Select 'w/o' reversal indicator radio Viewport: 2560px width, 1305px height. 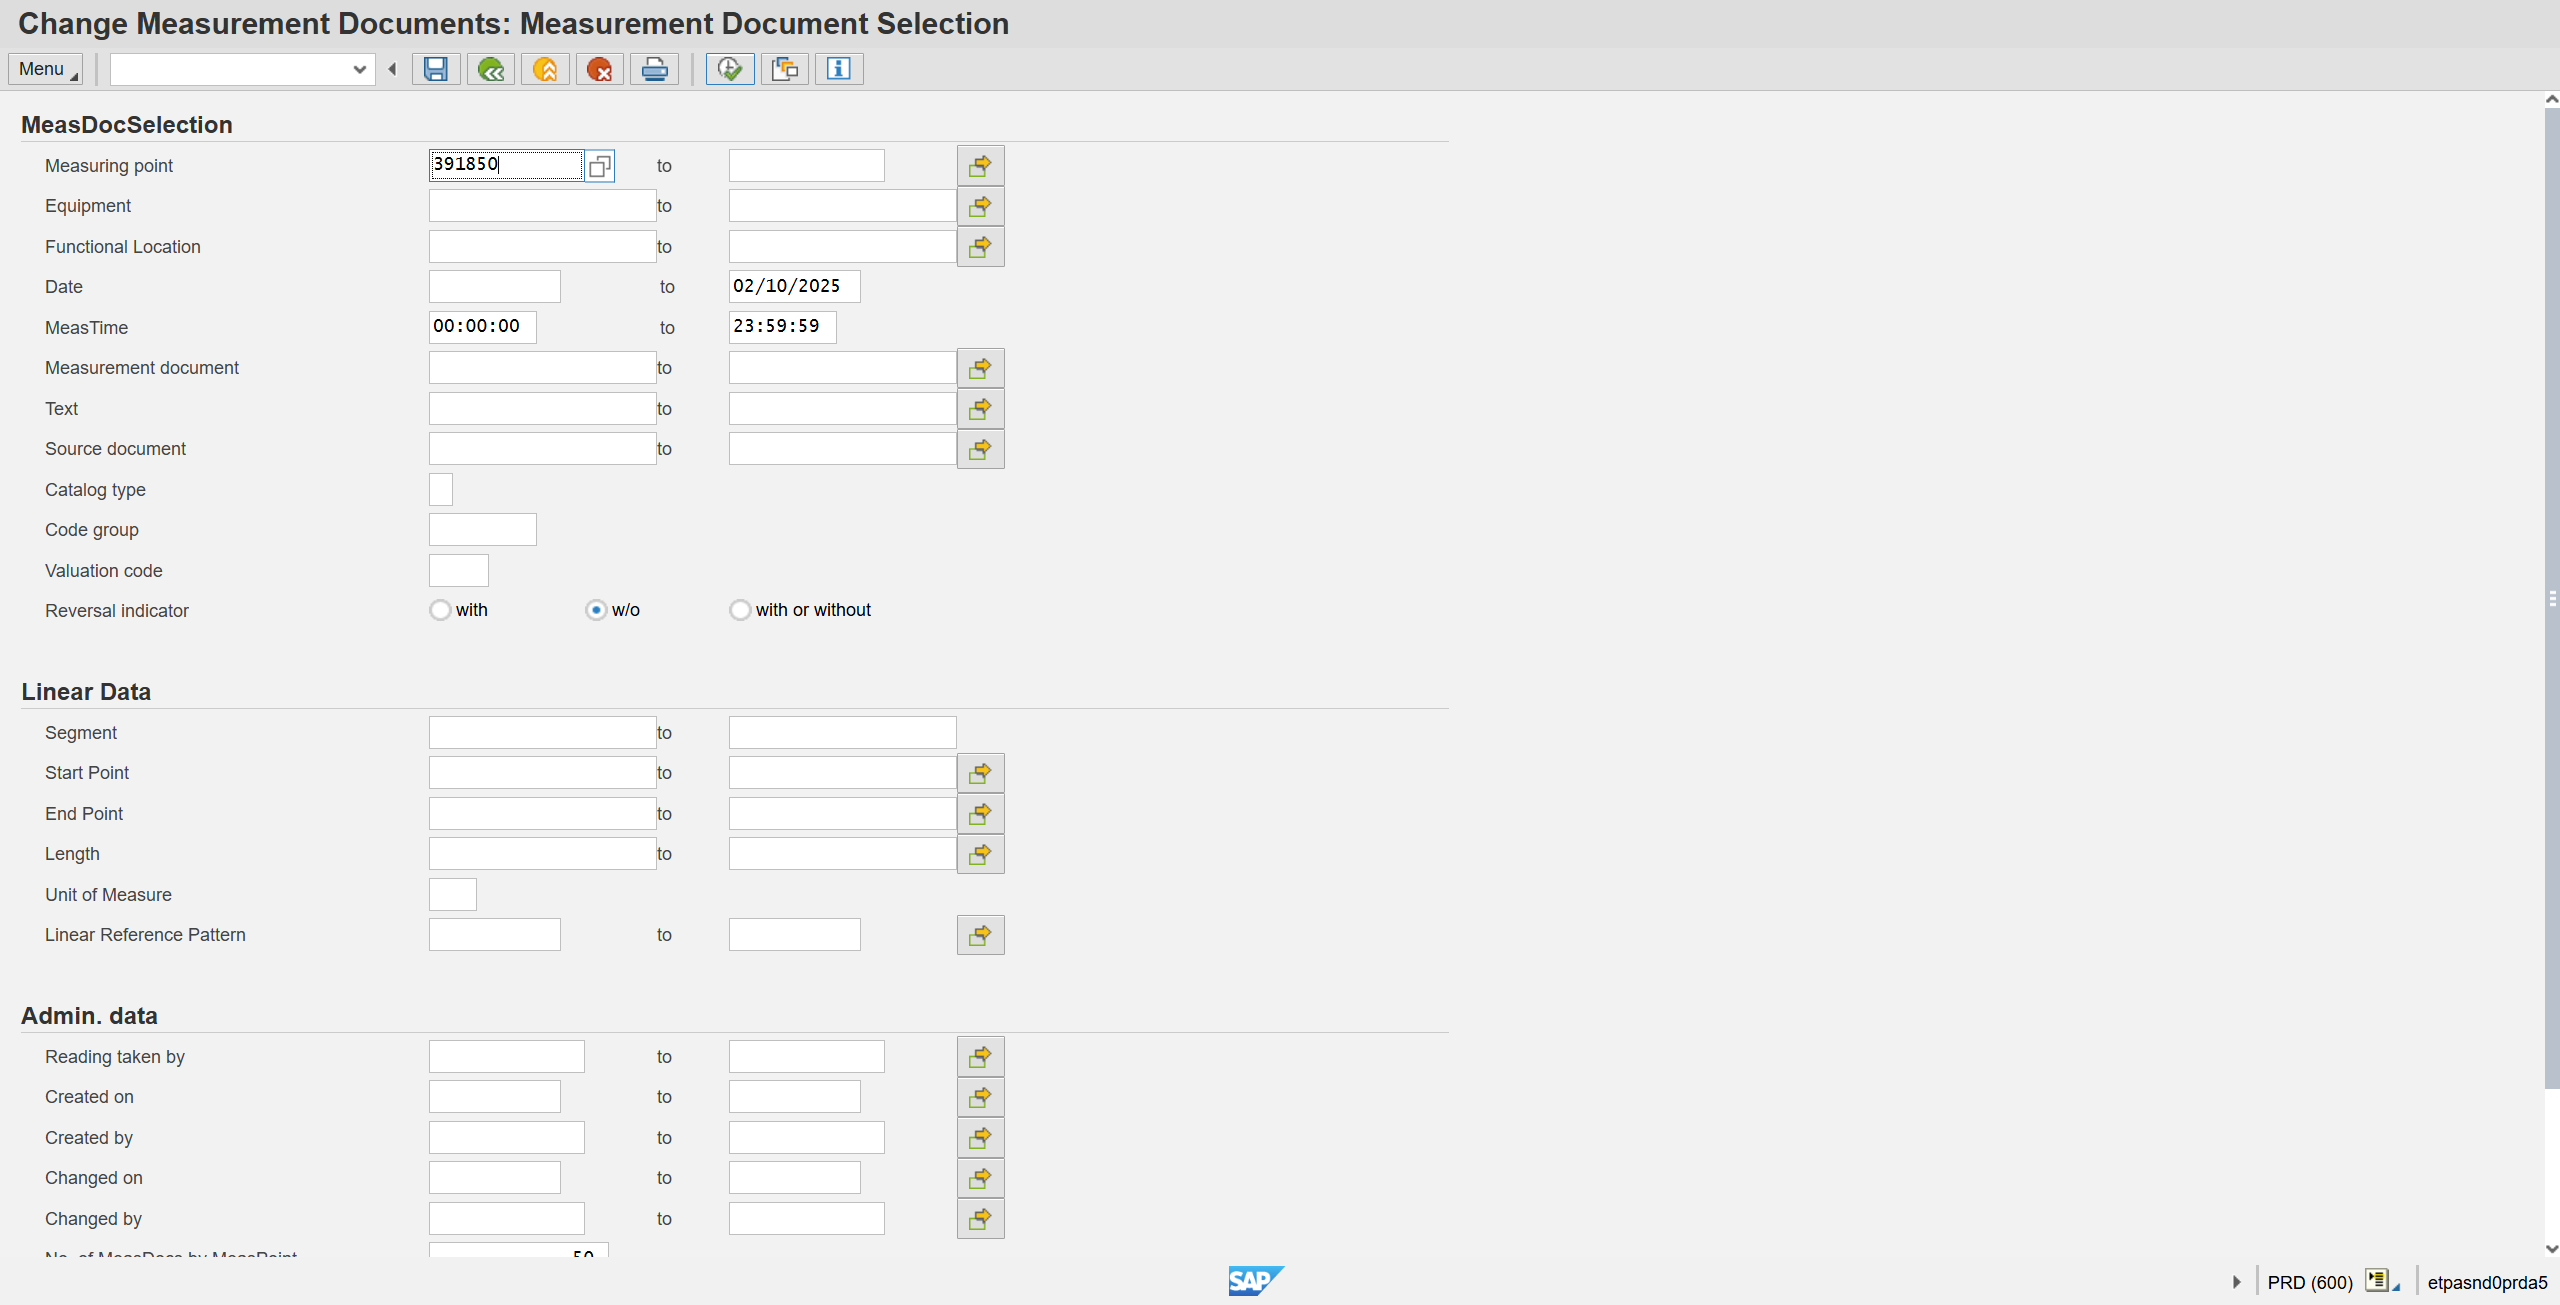(x=596, y=610)
